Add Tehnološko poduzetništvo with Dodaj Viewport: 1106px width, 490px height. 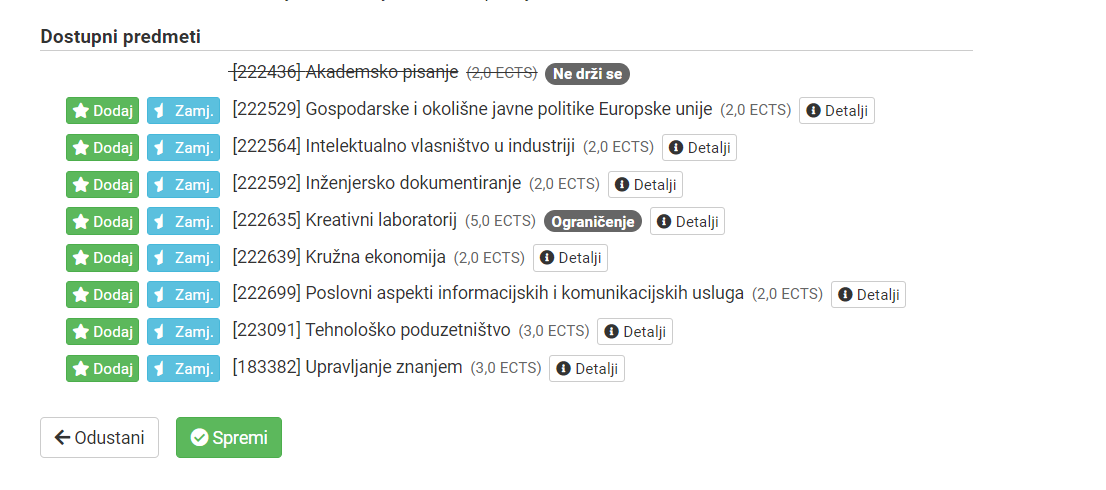pyautogui.click(x=102, y=331)
